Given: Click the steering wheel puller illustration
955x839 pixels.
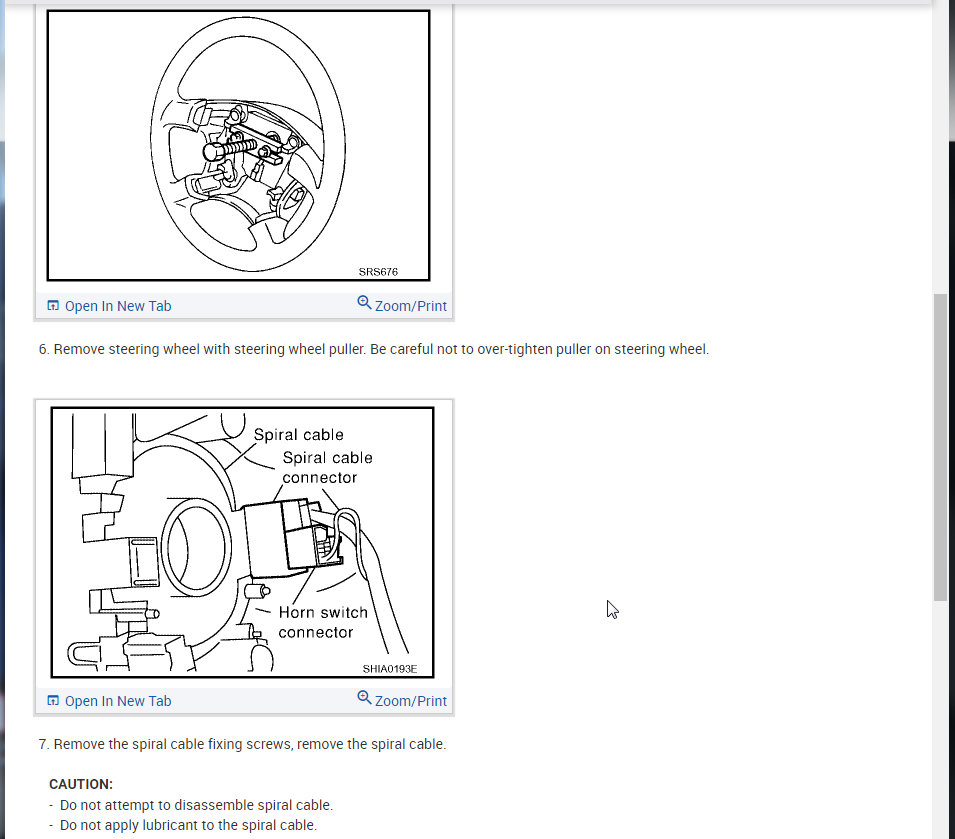Looking at the screenshot, I should pyautogui.click(x=239, y=146).
